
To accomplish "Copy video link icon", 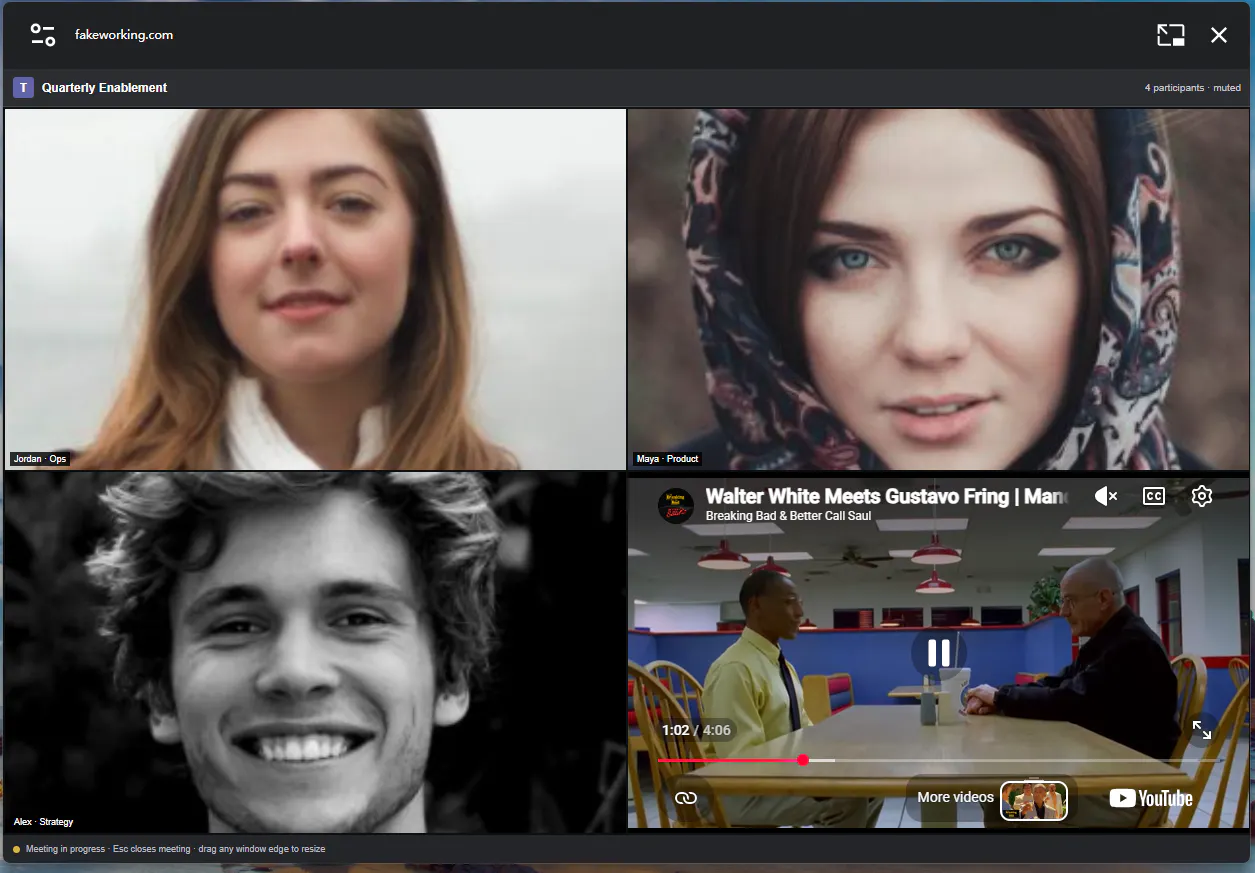I will point(685,798).
